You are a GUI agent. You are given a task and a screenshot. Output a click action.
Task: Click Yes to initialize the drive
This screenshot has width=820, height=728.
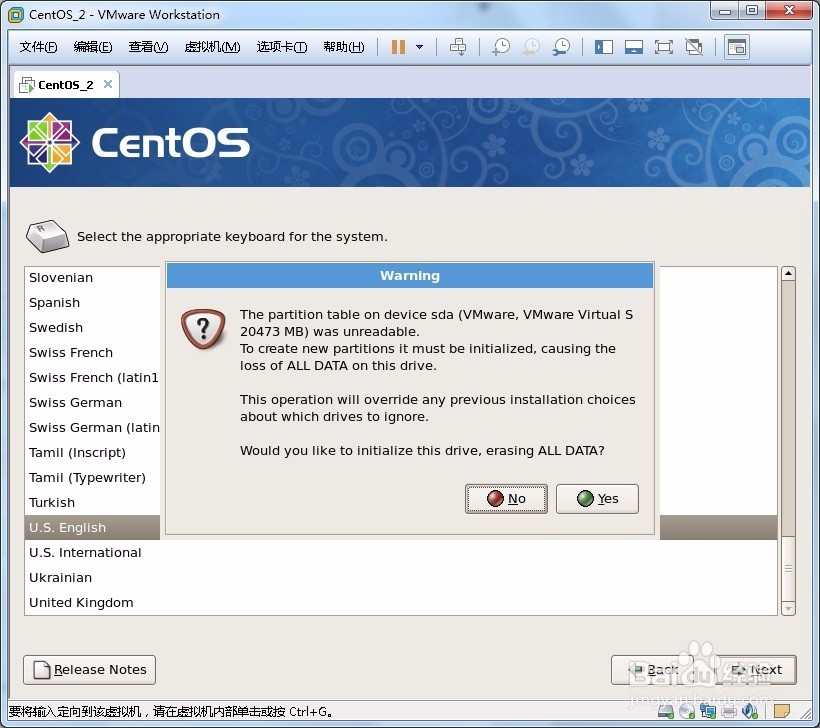pyautogui.click(x=597, y=498)
